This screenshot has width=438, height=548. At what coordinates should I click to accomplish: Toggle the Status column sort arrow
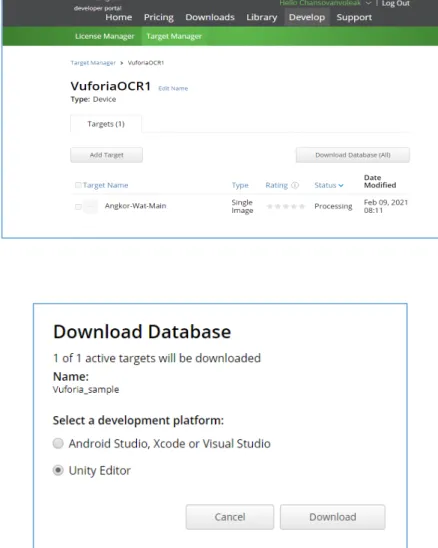(x=341, y=186)
